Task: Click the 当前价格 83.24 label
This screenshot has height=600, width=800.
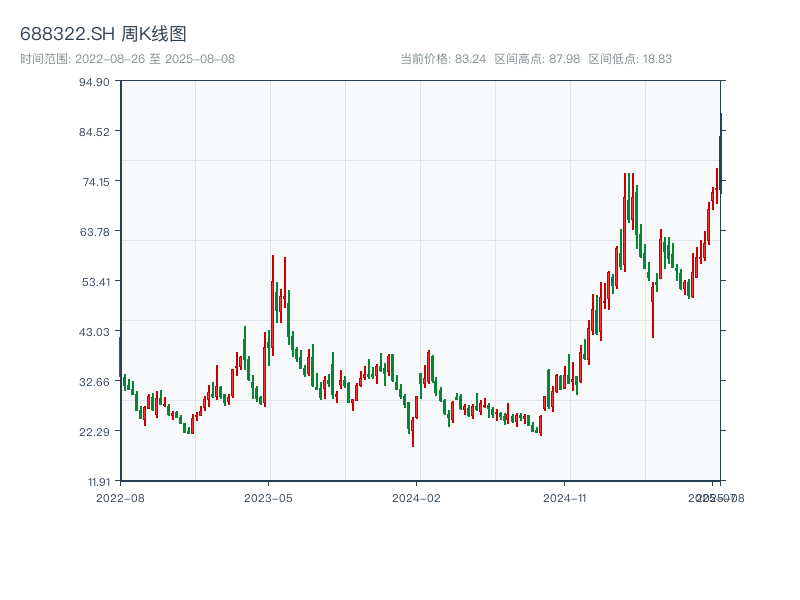Action: (x=443, y=59)
